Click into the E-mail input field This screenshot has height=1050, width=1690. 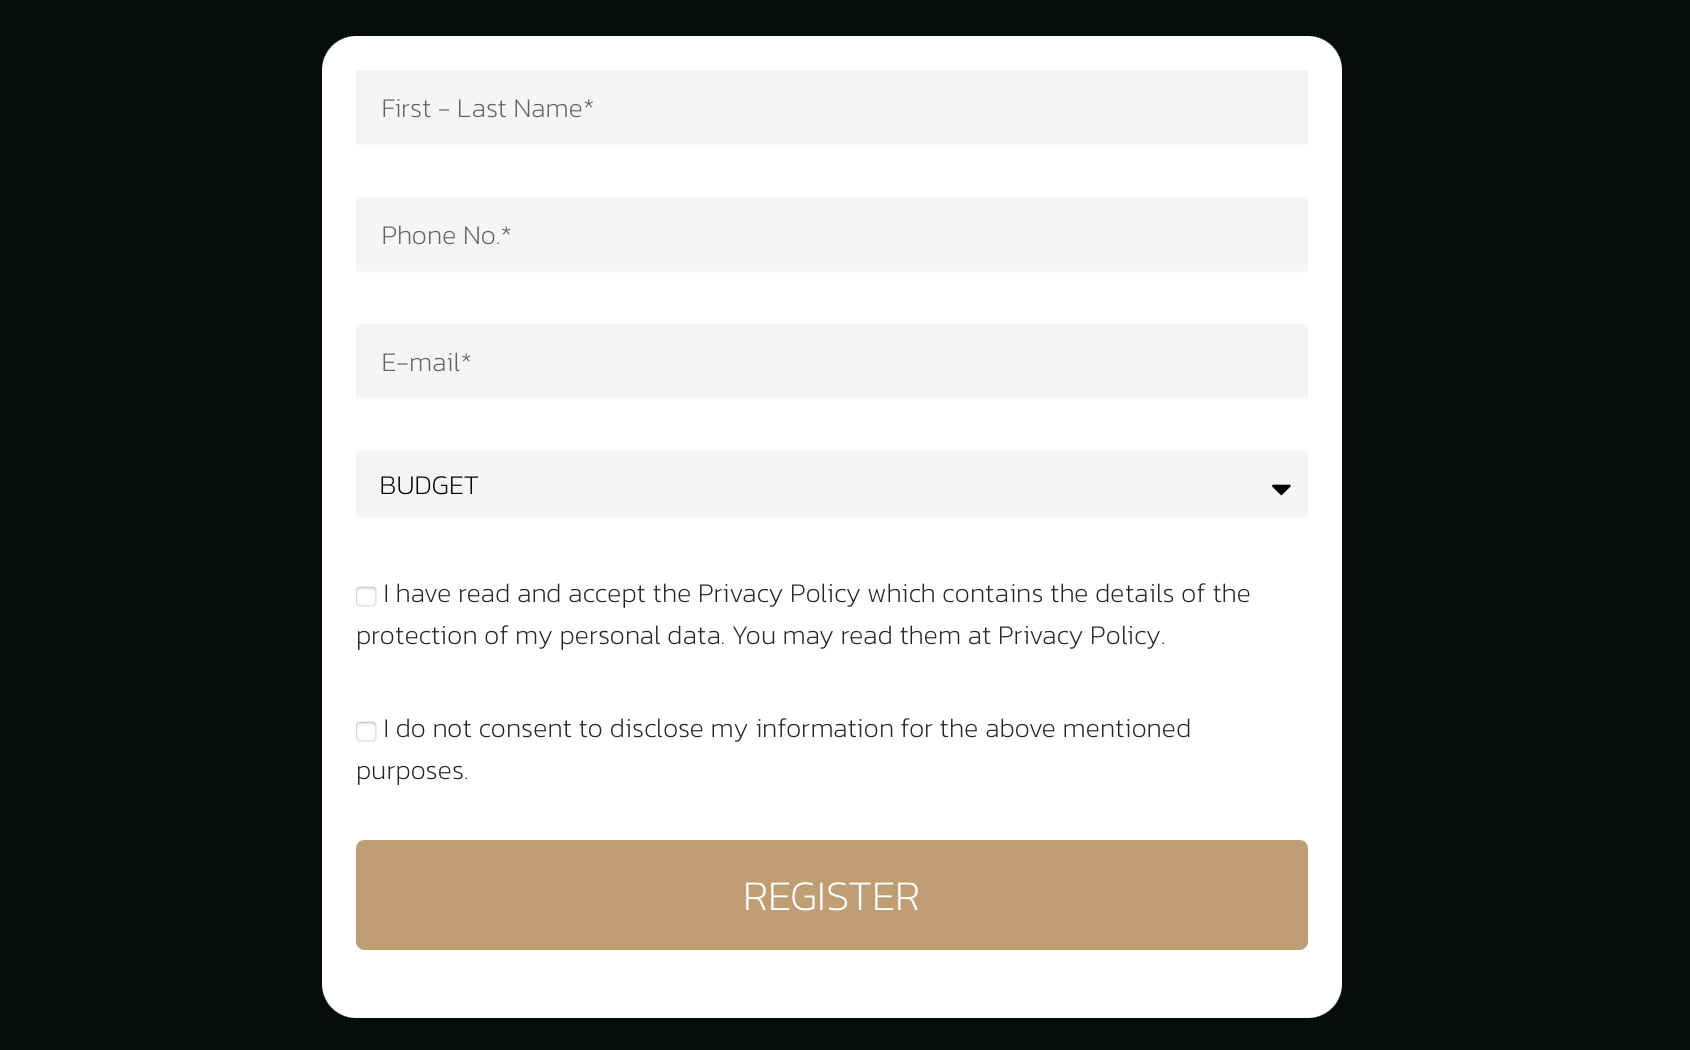click(x=832, y=361)
